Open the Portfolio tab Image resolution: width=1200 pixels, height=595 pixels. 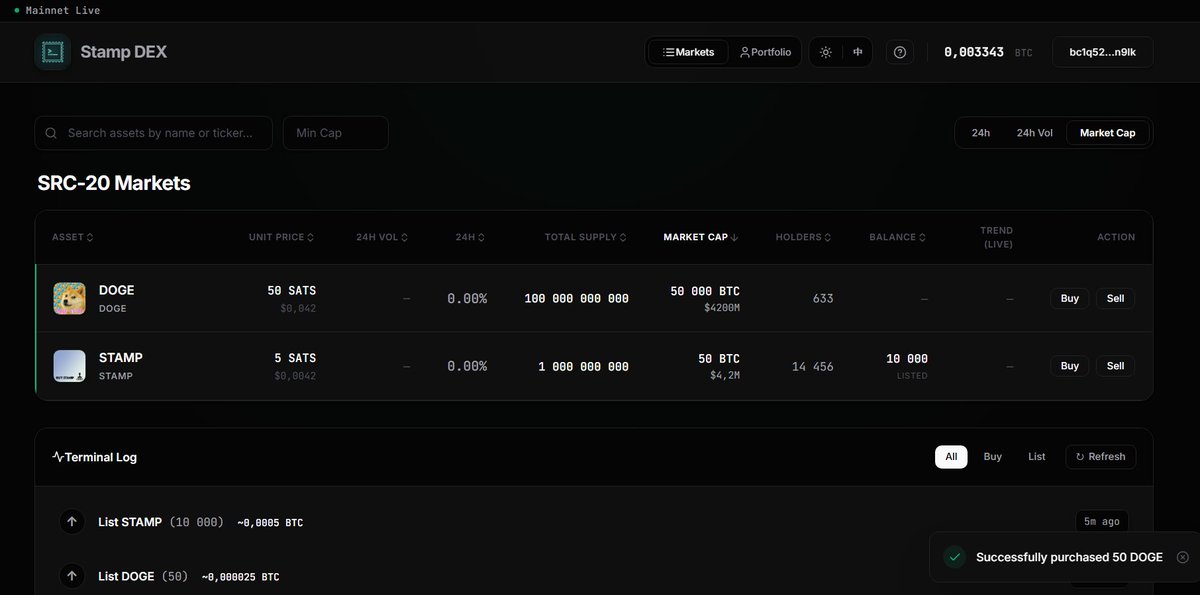[x=765, y=52]
